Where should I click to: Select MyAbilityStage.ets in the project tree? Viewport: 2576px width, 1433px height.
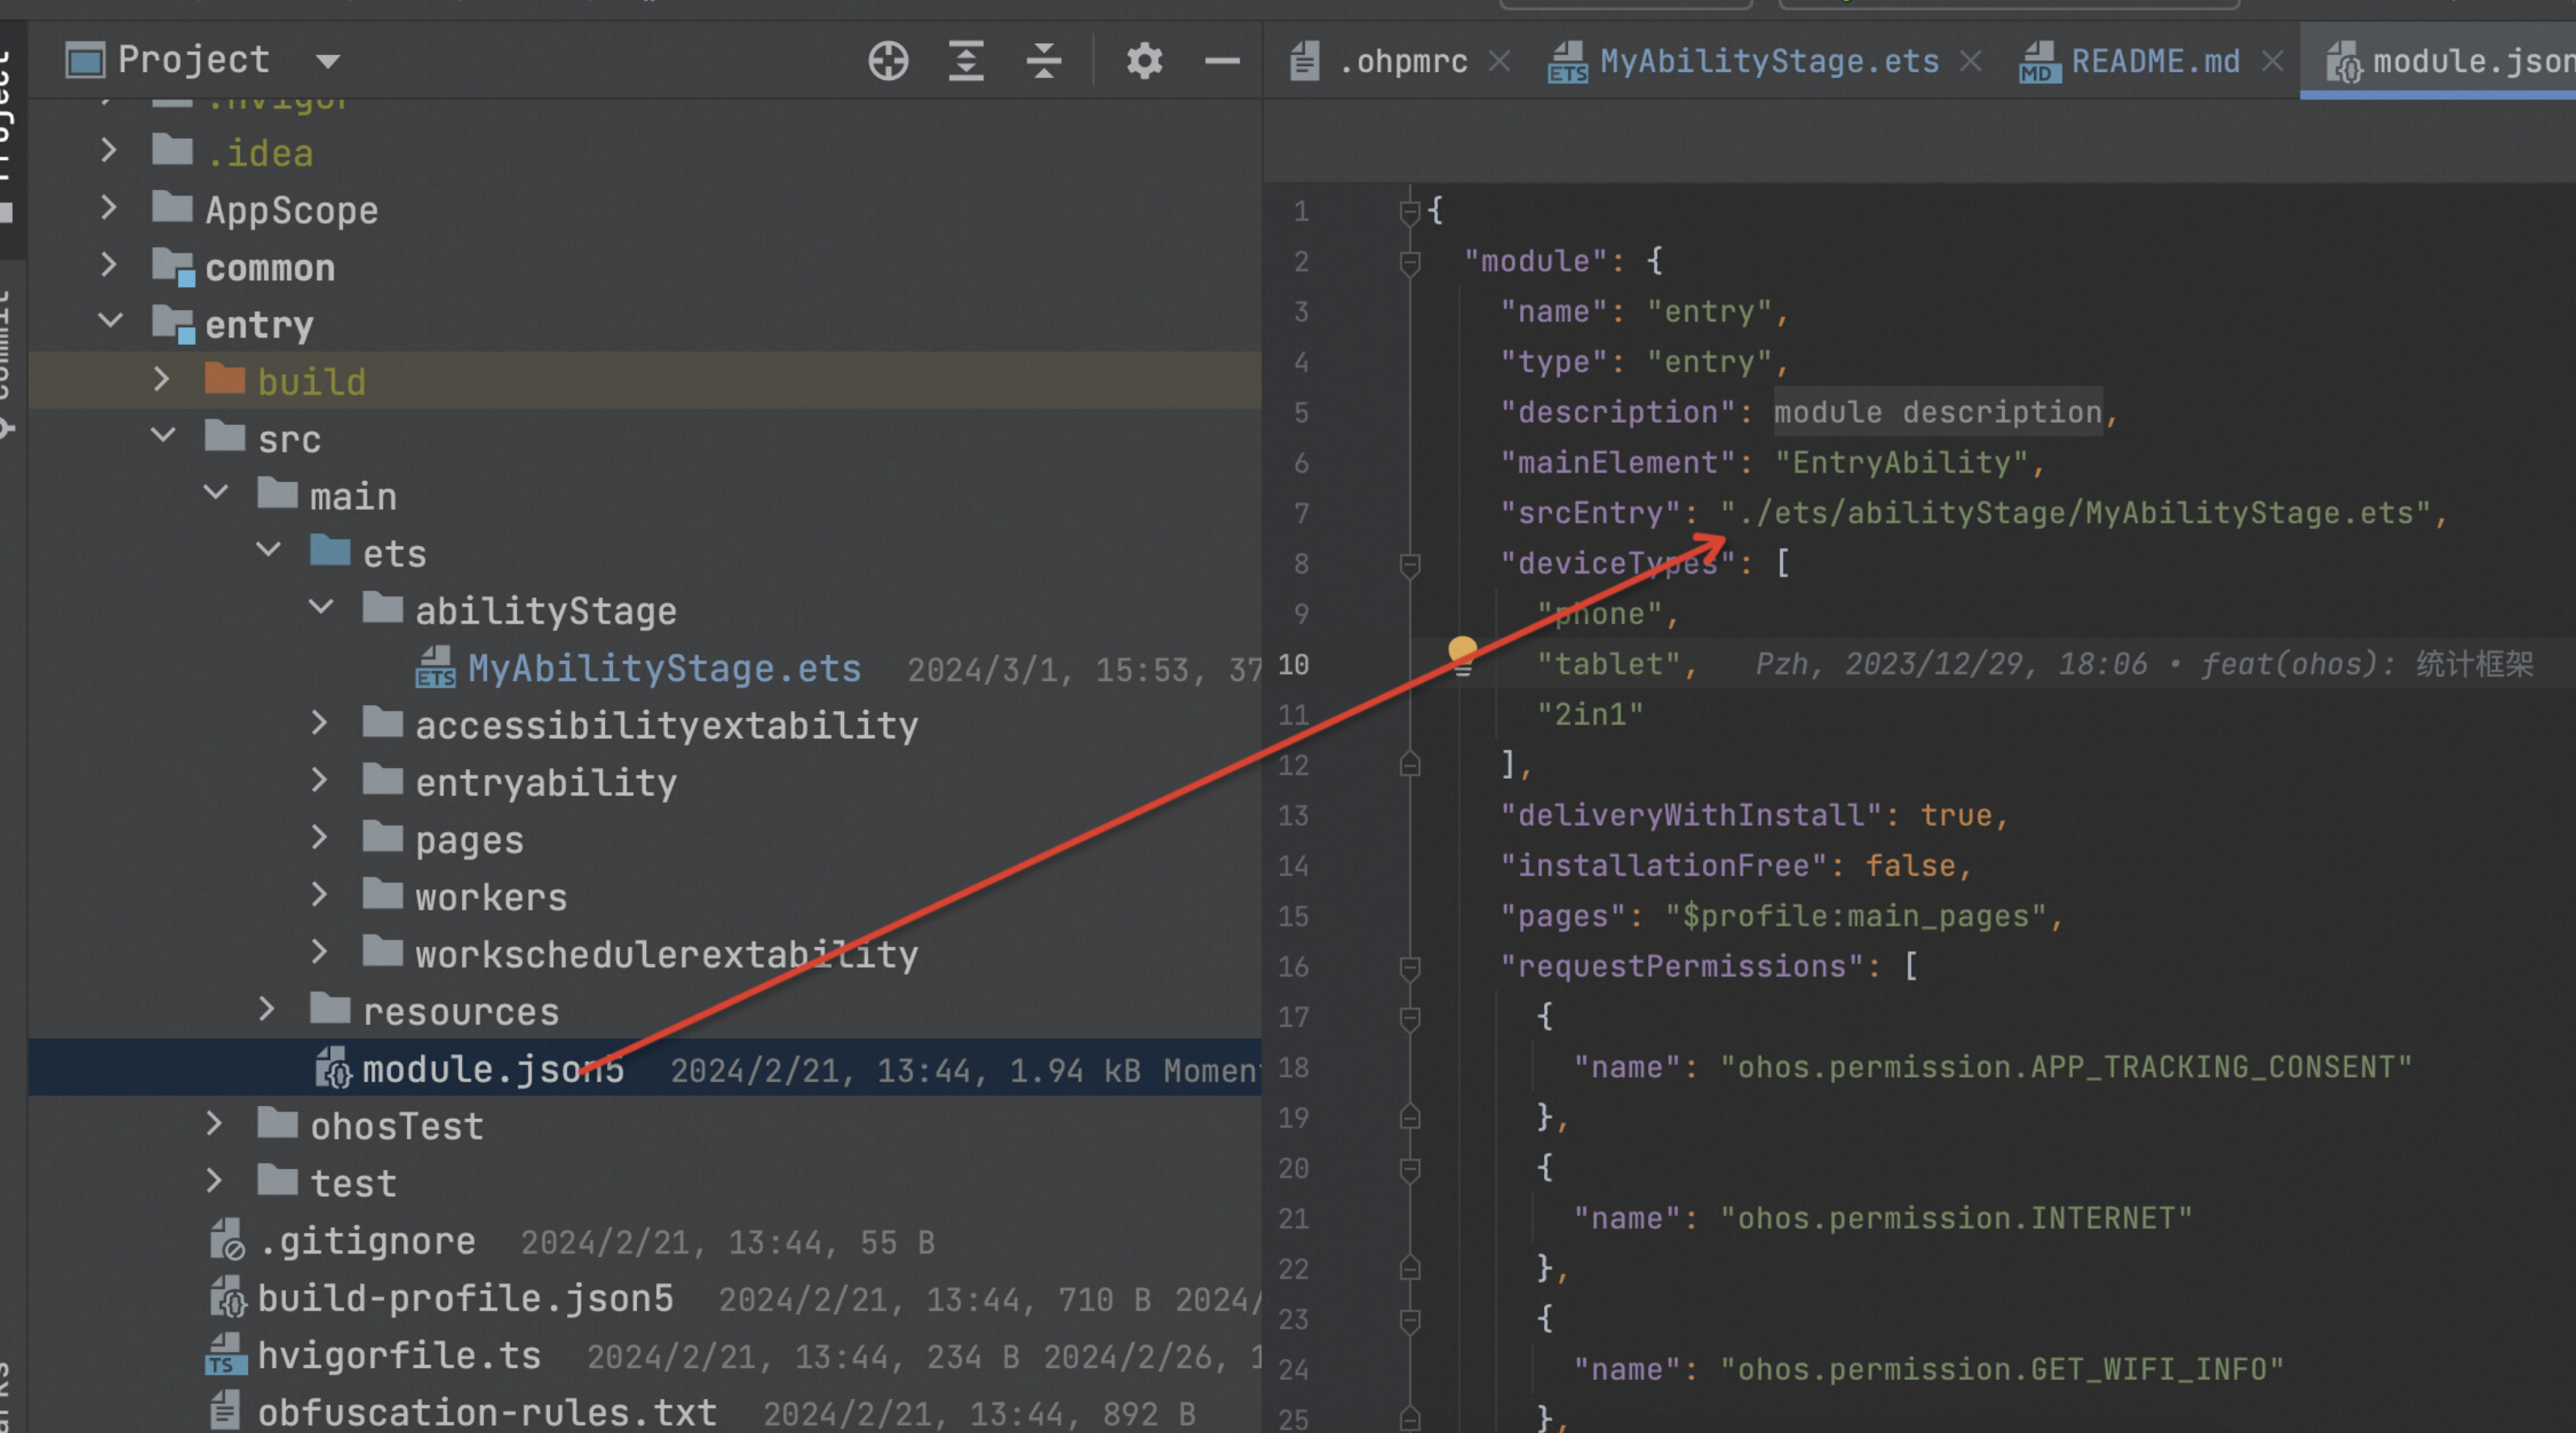coord(664,668)
